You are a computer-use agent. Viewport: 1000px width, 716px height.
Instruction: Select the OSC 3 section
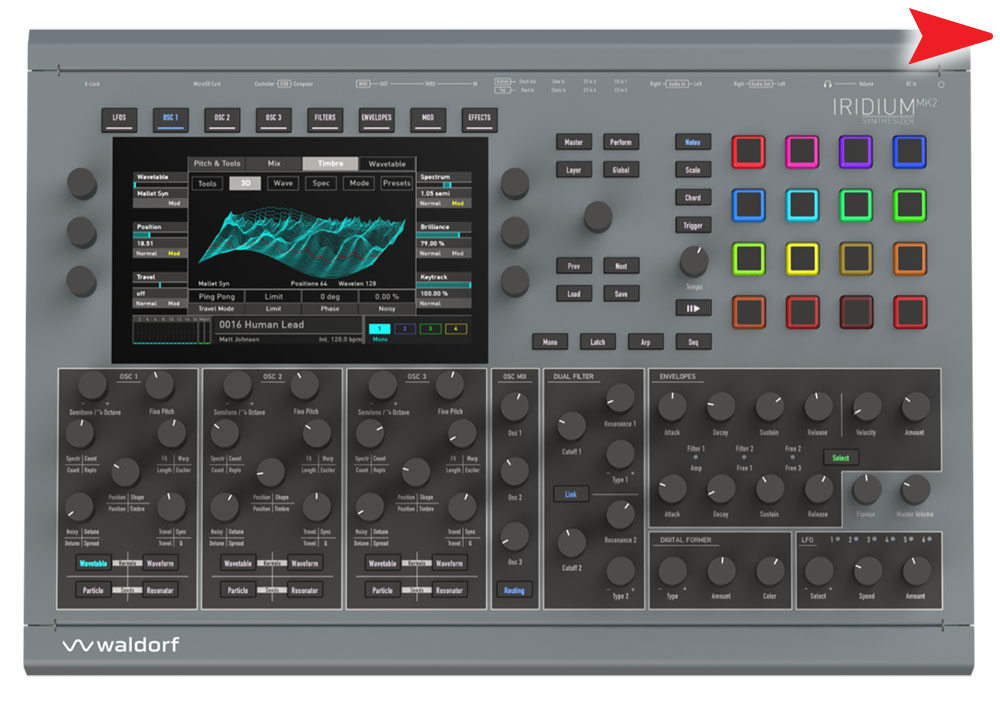click(271, 117)
